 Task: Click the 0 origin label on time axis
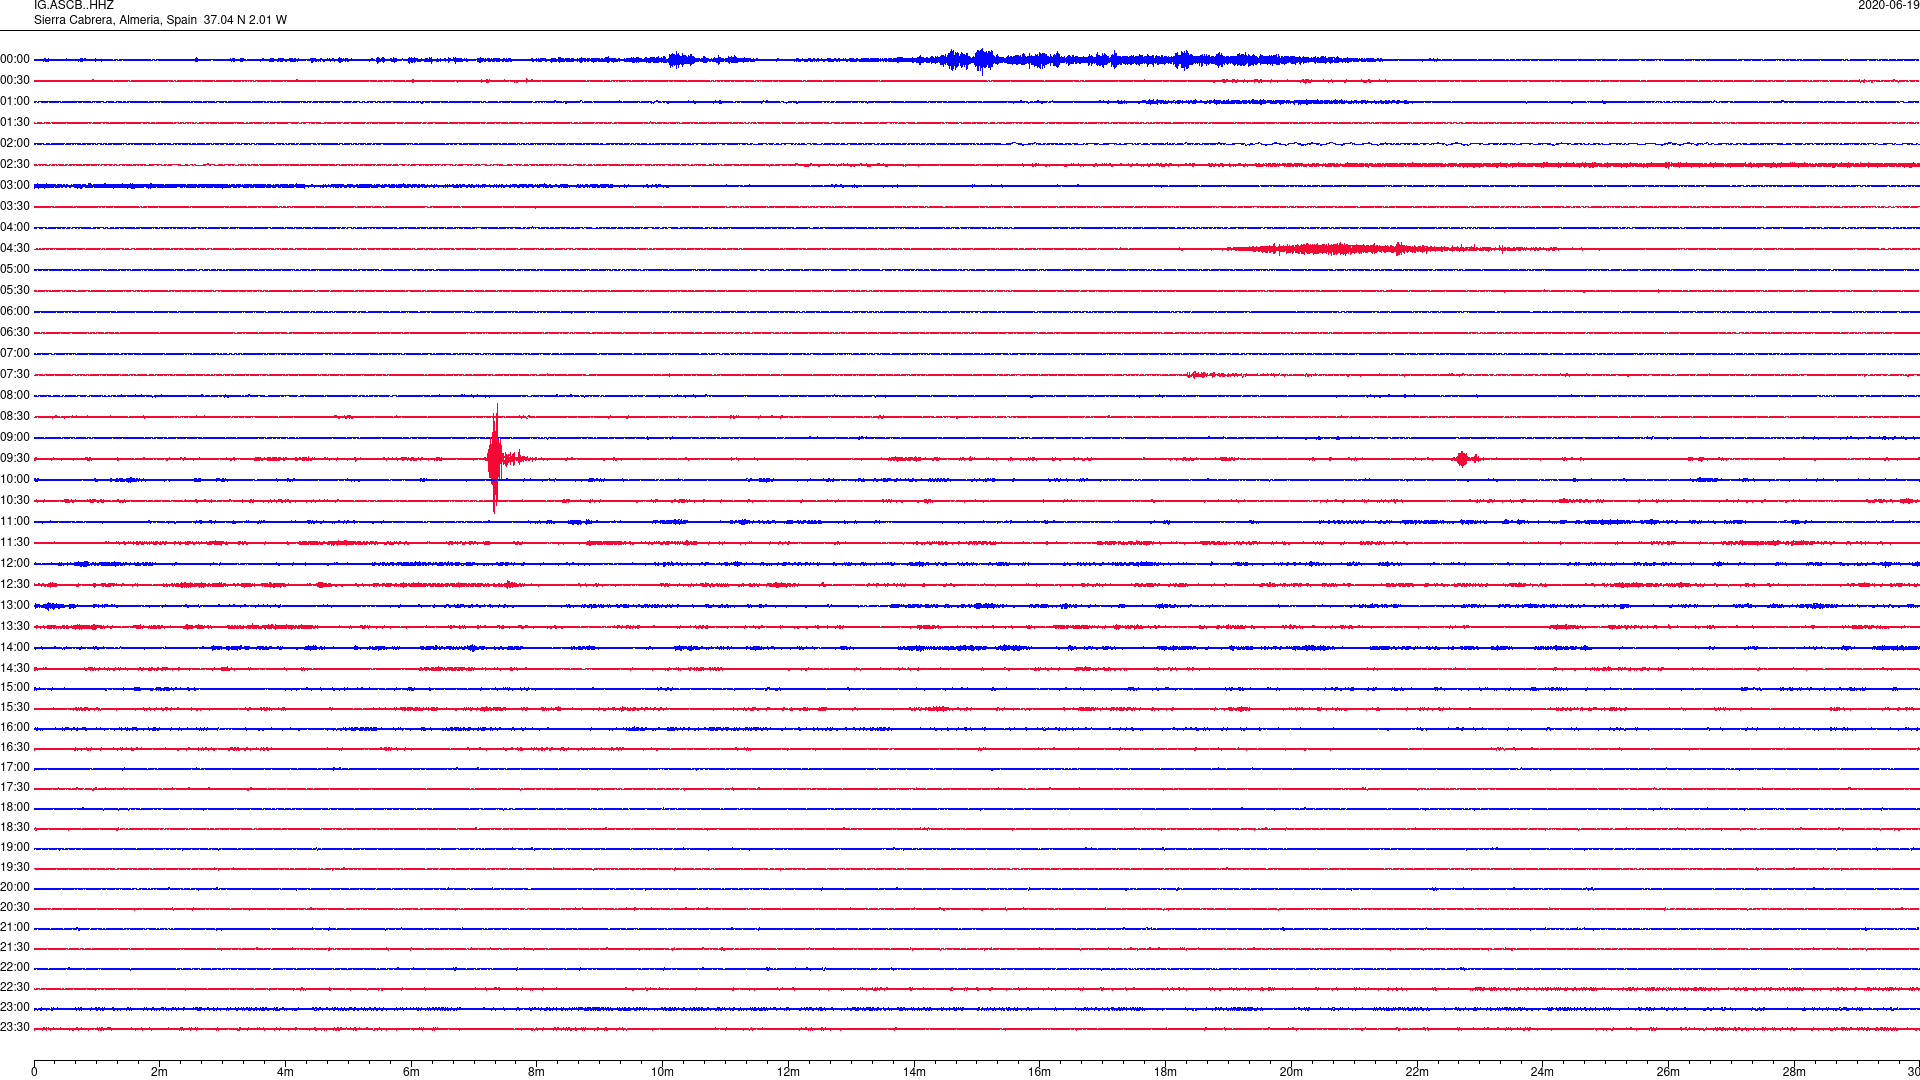(34, 1072)
